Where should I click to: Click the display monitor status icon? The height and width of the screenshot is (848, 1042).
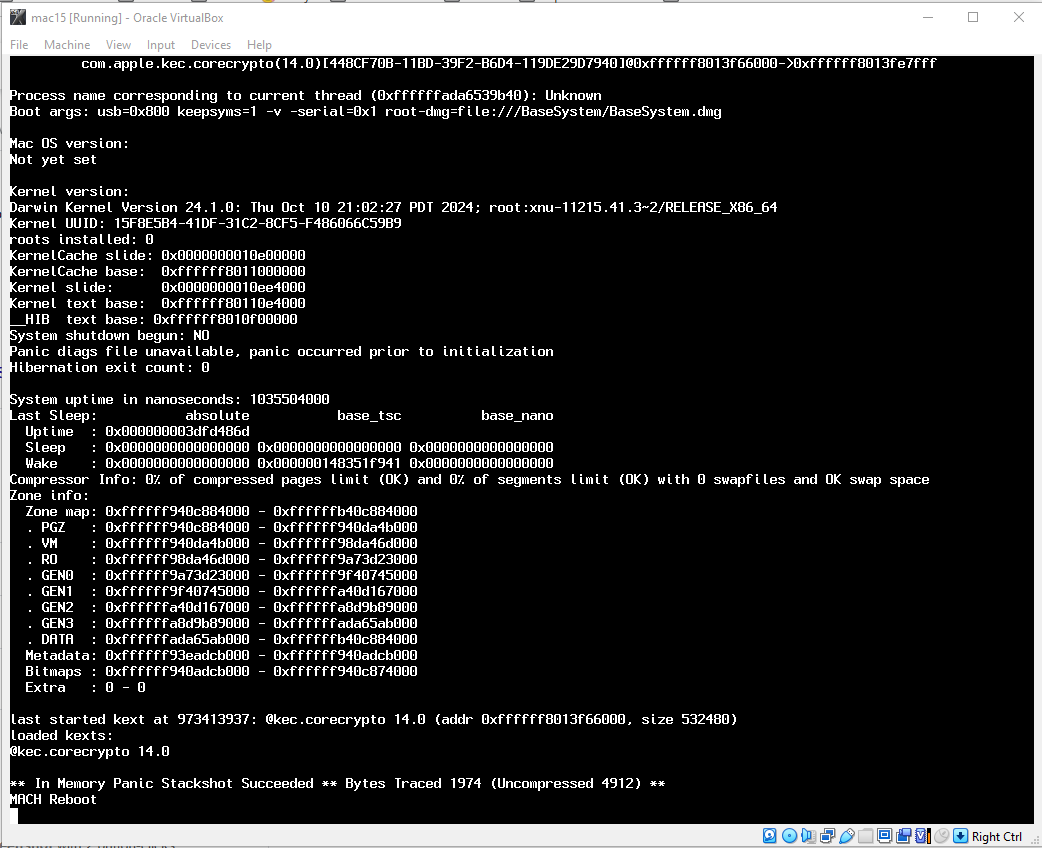tap(884, 836)
